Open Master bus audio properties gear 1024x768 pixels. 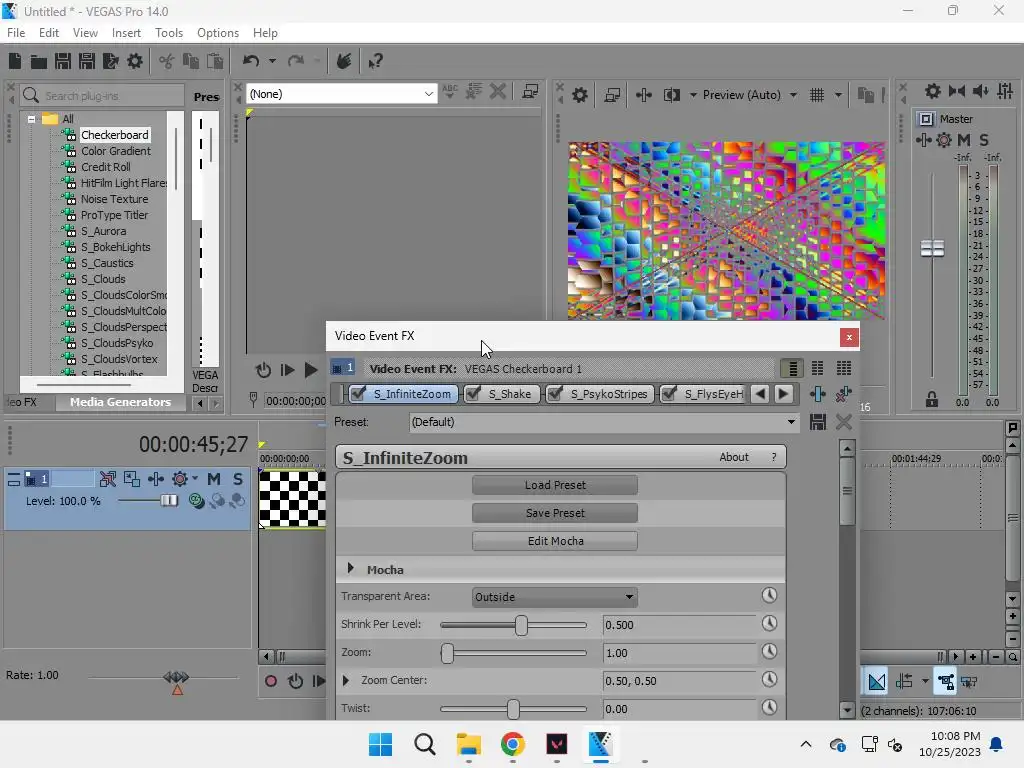[x=933, y=91]
